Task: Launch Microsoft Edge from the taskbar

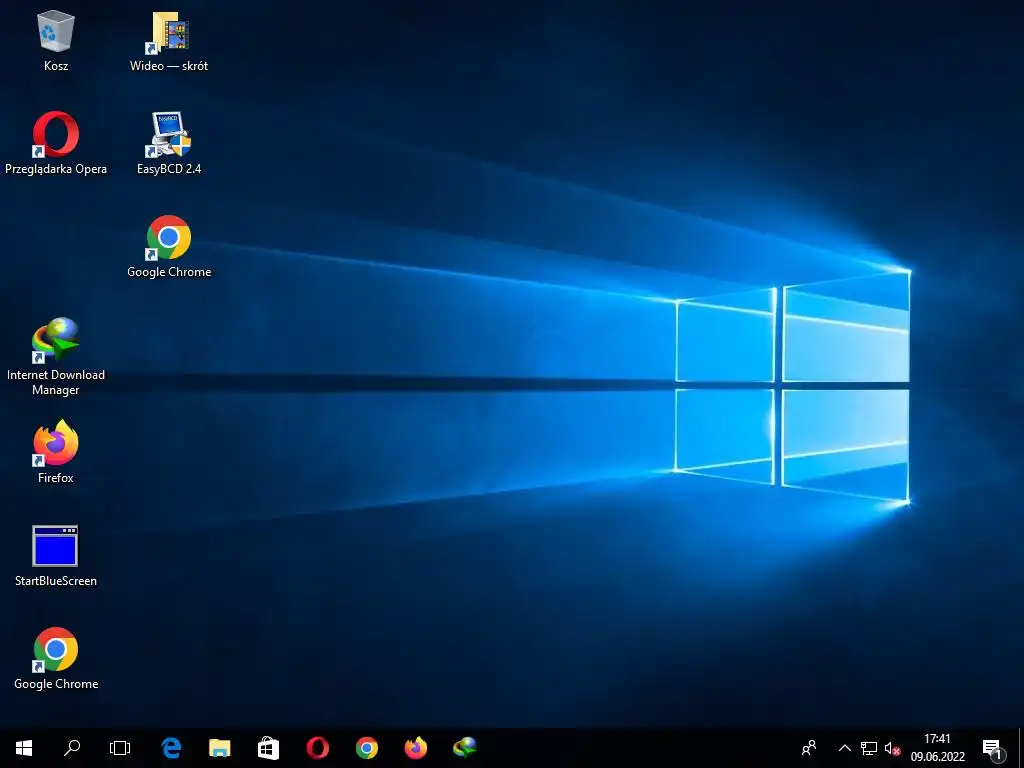Action: pyautogui.click(x=171, y=748)
